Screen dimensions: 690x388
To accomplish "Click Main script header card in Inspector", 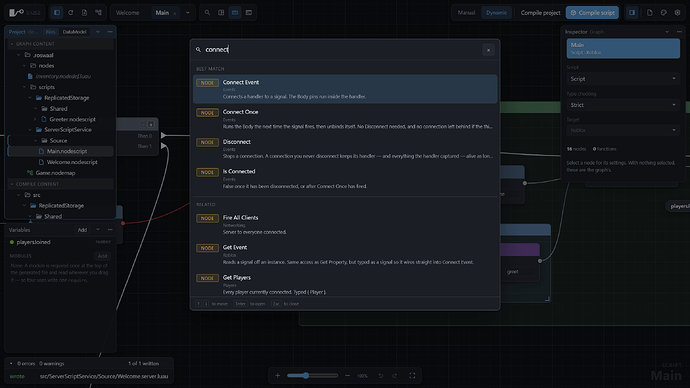I will pyautogui.click(x=623, y=48).
